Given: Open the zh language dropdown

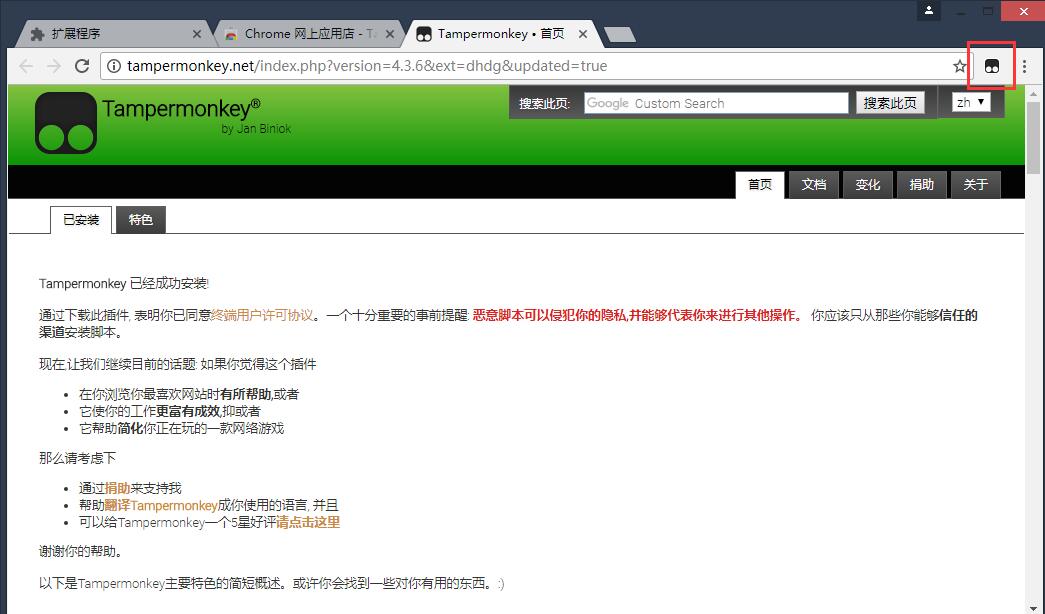Looking at the screenshot, I should [971, 102].
